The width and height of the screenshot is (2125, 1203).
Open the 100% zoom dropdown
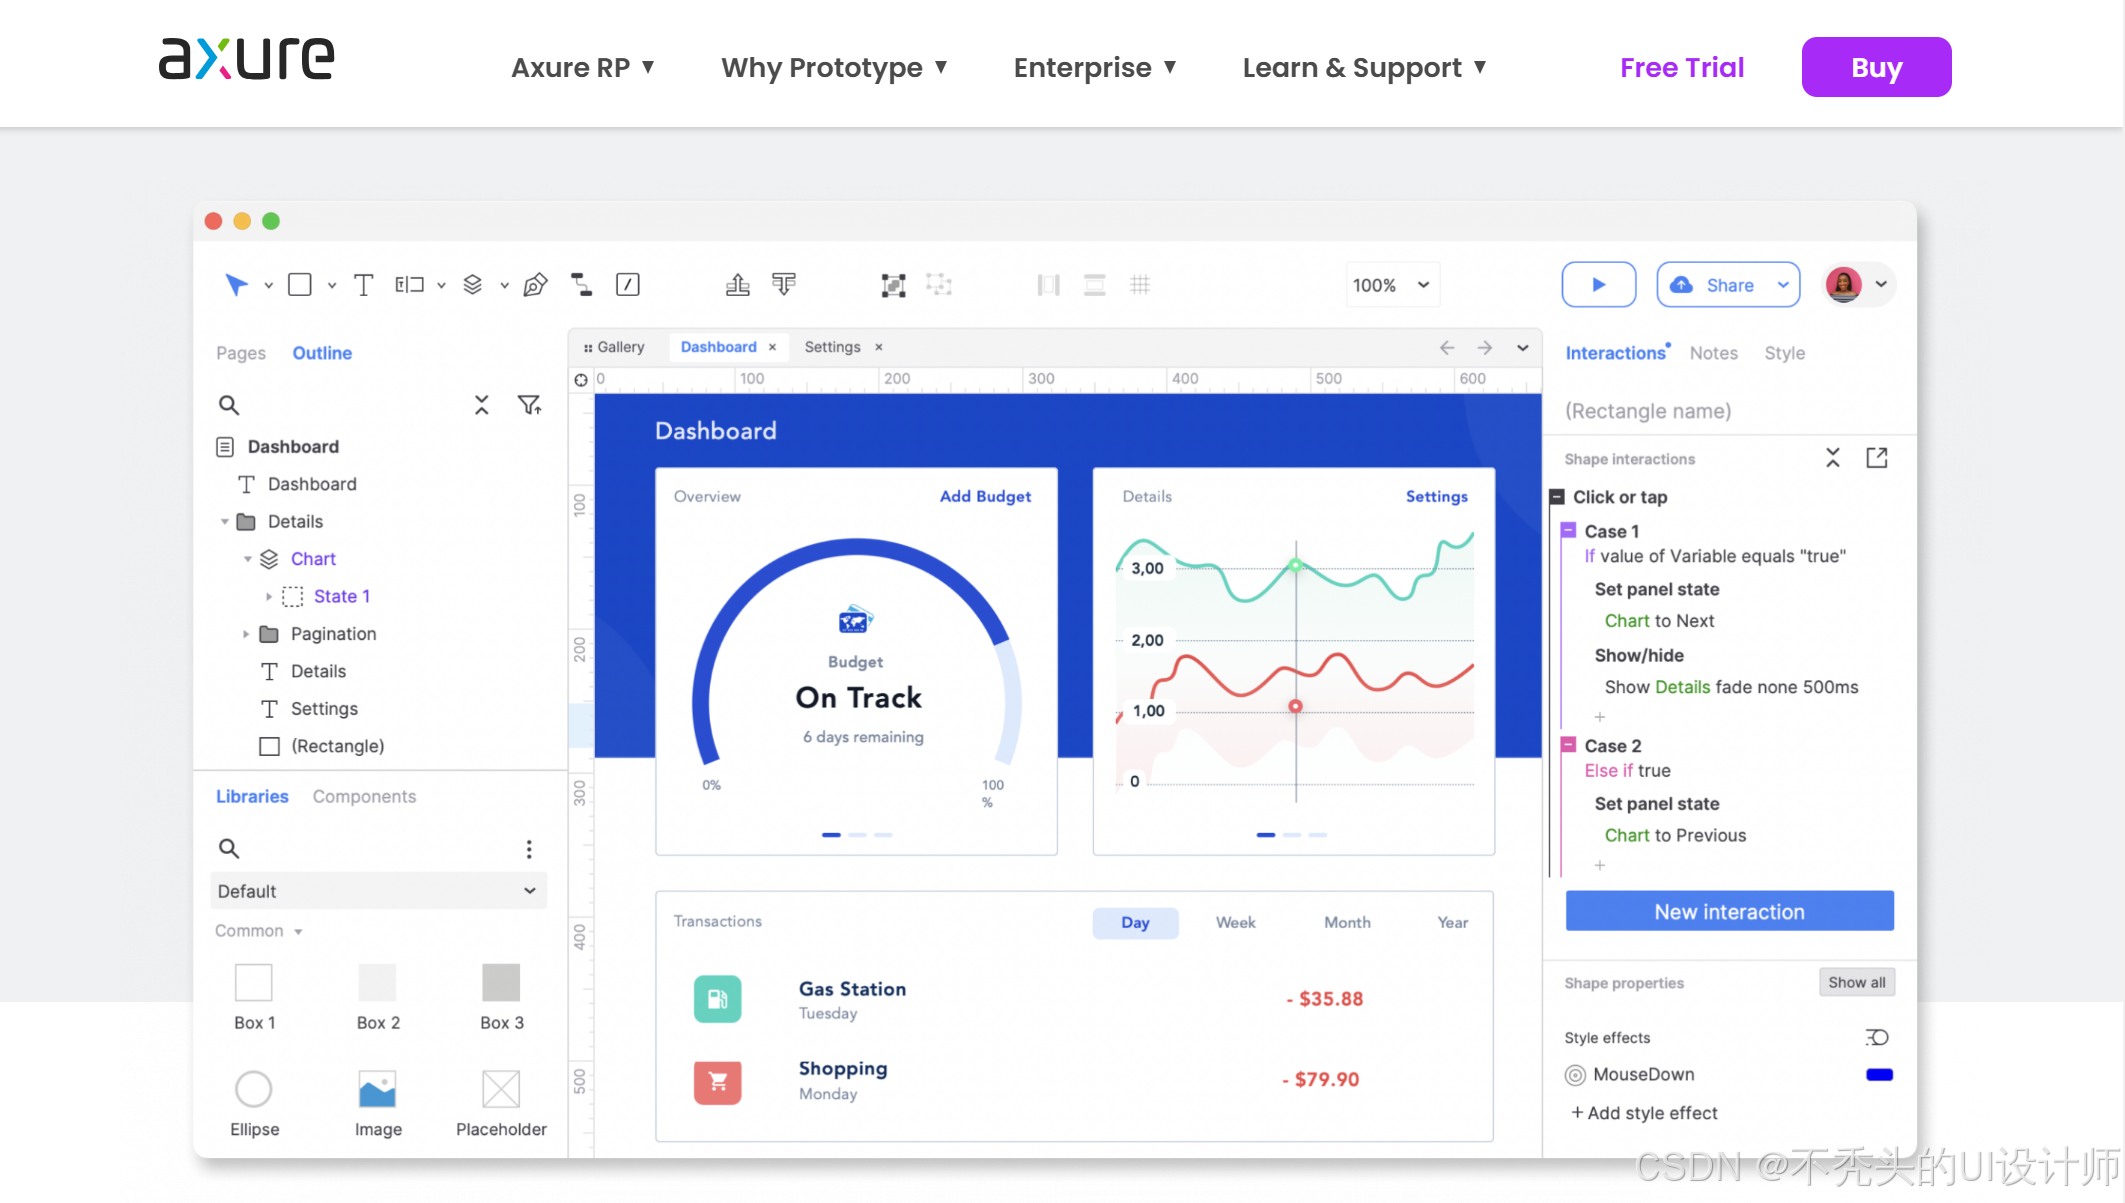click(x=1392, y=285)
